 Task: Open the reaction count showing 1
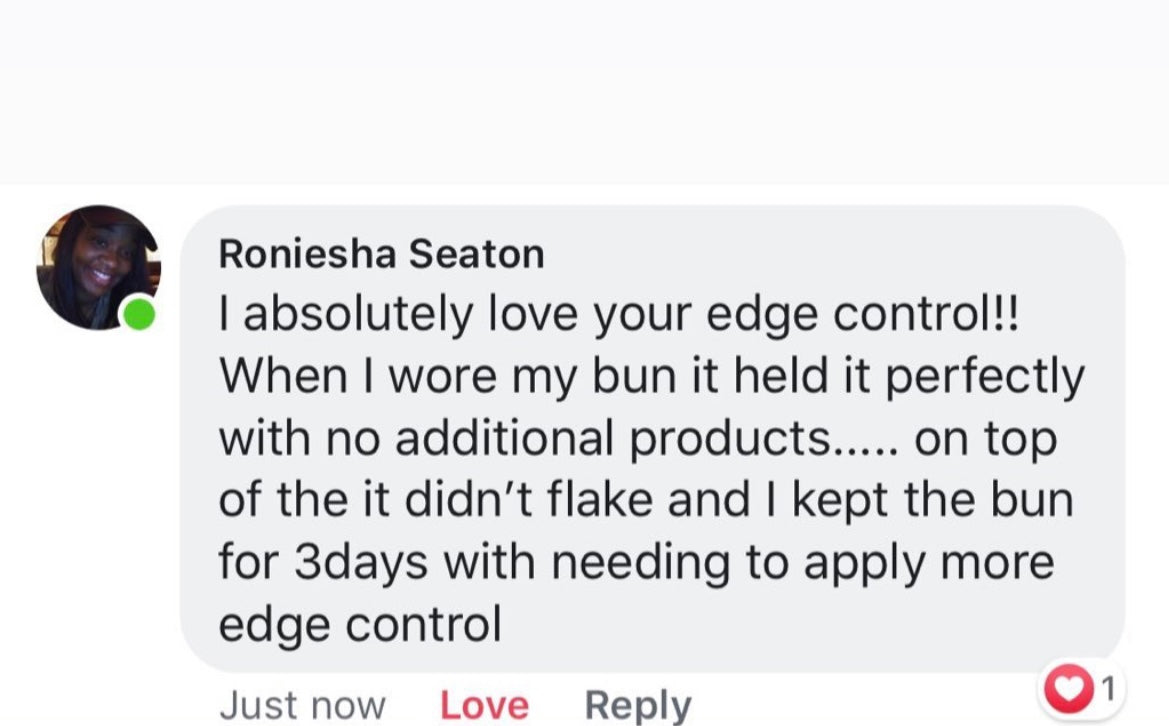pos(1105,688)
